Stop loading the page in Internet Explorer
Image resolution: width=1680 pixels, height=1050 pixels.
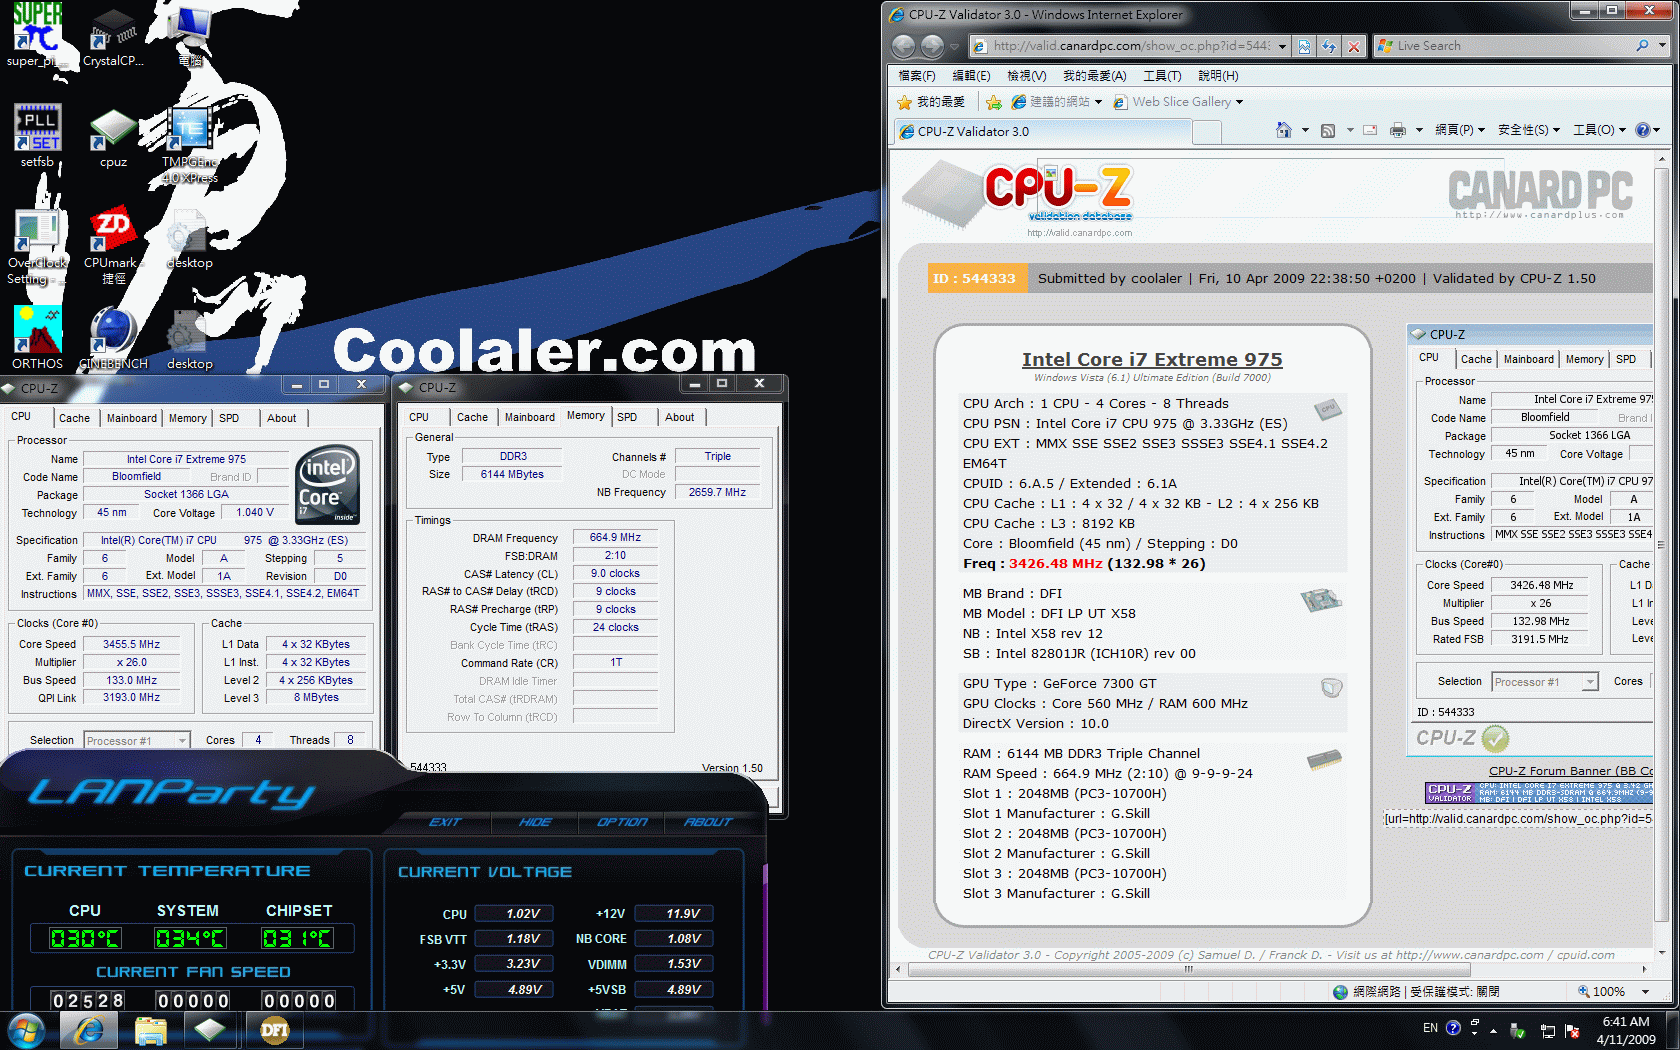1353,46
